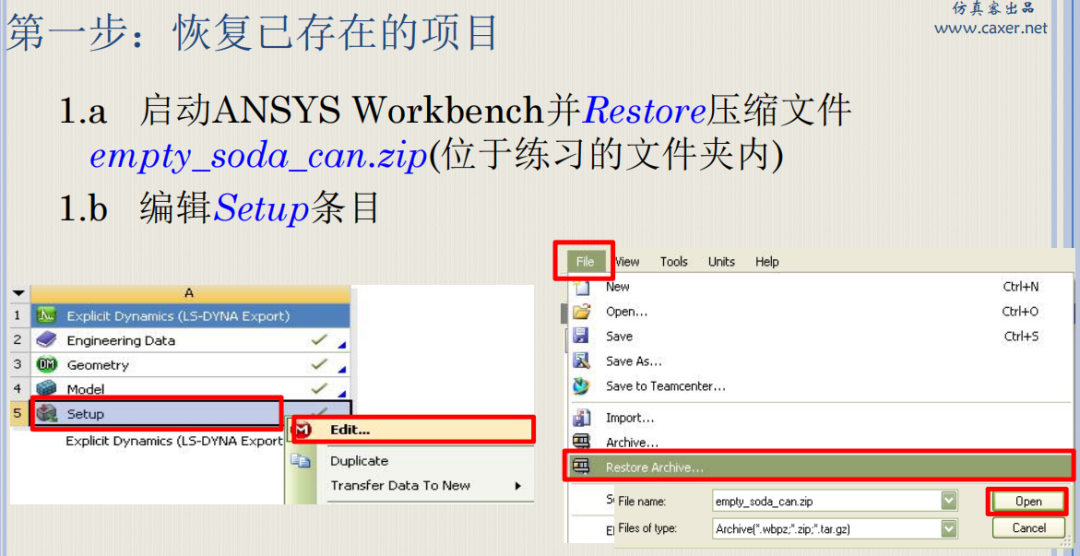This screenshot has width=1080, height=556.
Task: Click the Setup cell icon
Action: tap(46, 413)
